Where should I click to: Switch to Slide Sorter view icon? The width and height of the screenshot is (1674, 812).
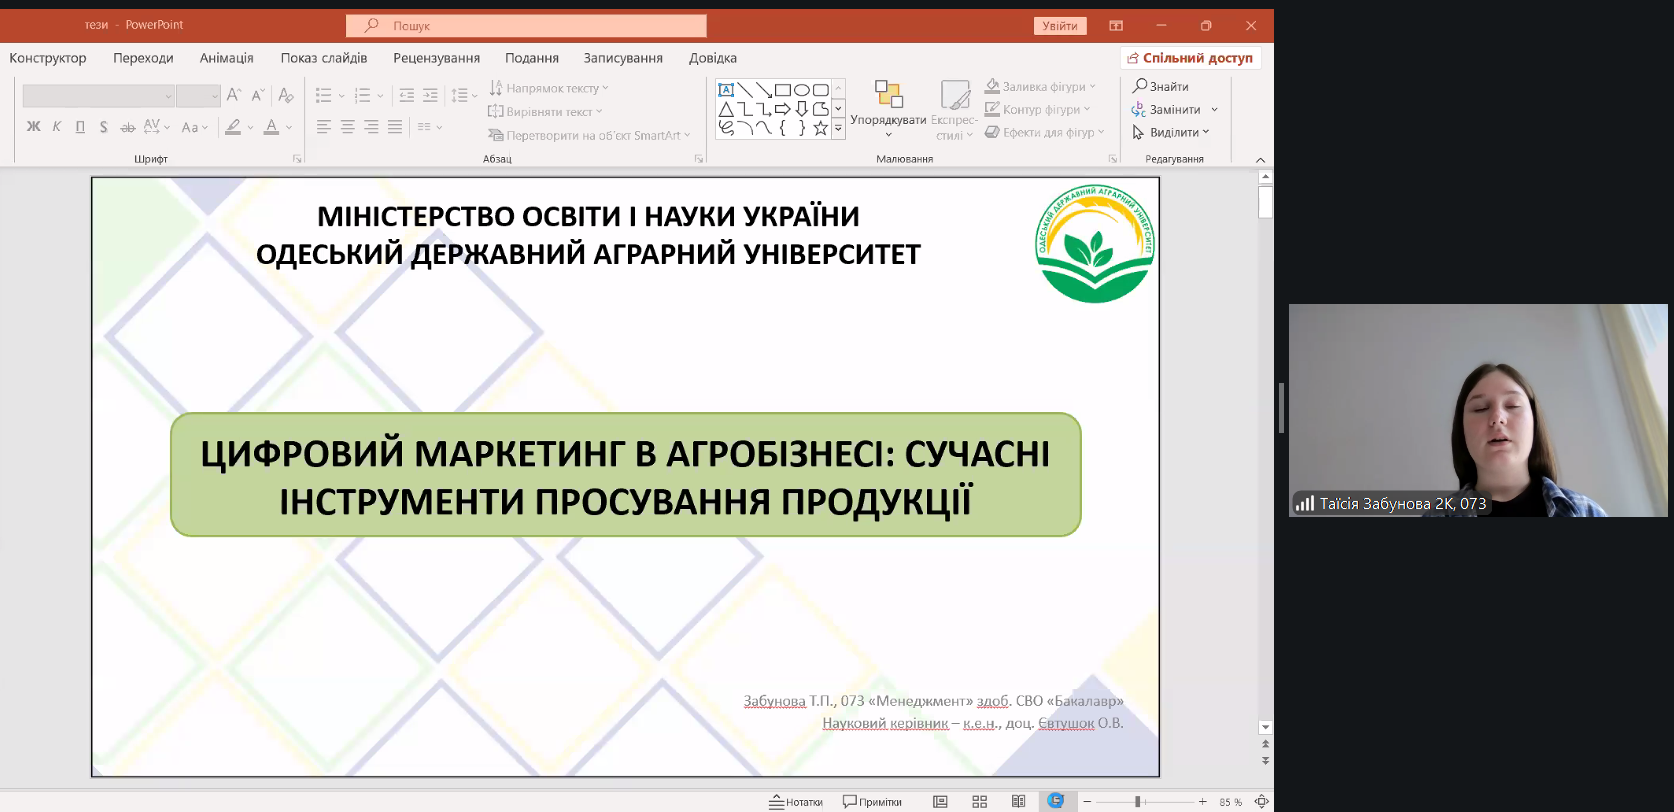tap(979, 801)
